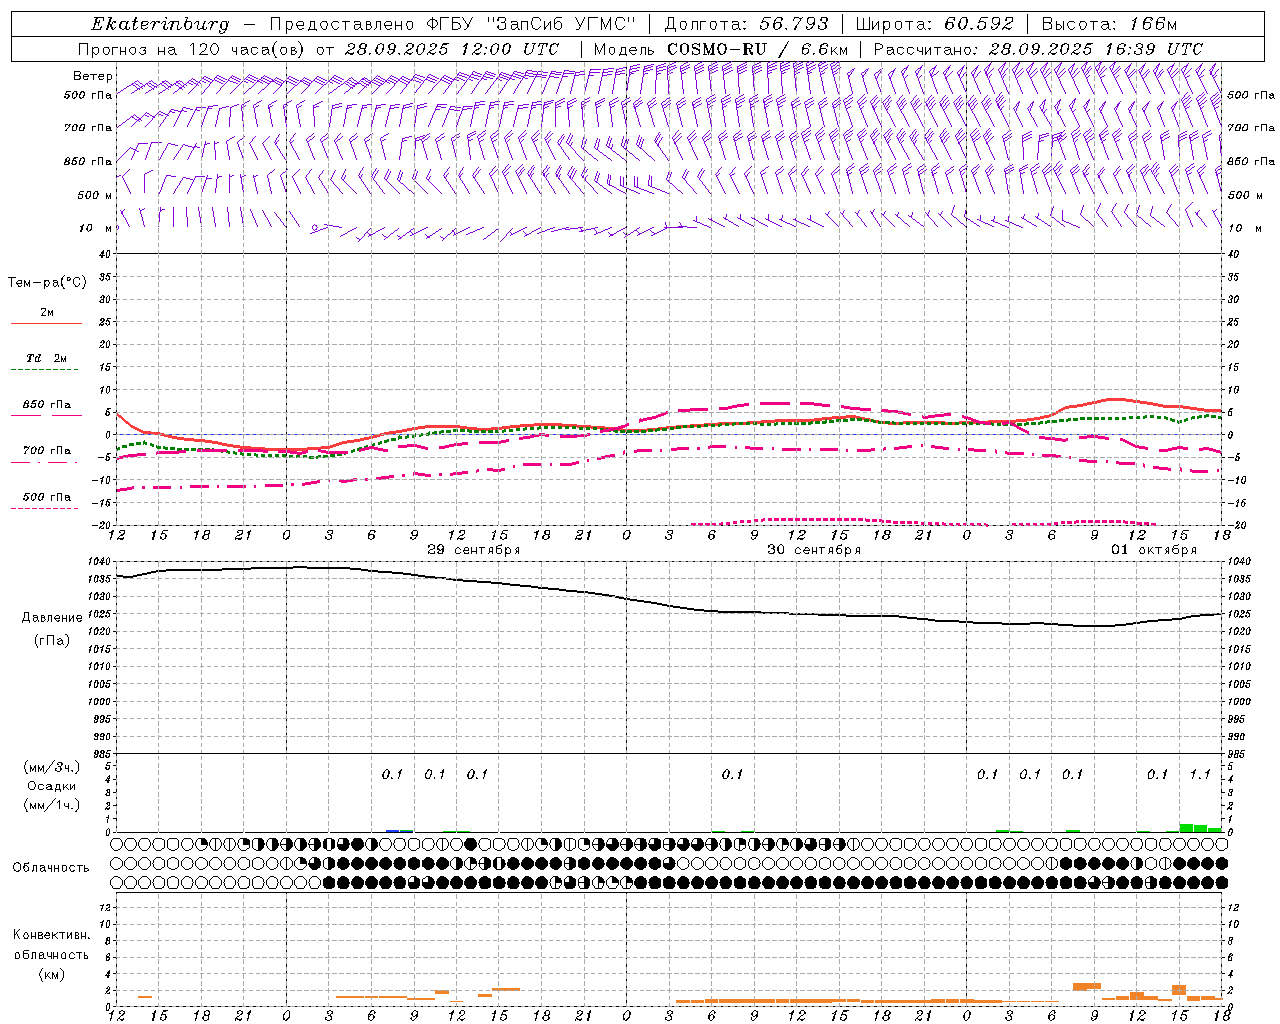The height and width of the screenshot is (1024, 1280).
Task: Click the (мм/1ч.) precipitation unit label
Action: (x=52, y=805)
